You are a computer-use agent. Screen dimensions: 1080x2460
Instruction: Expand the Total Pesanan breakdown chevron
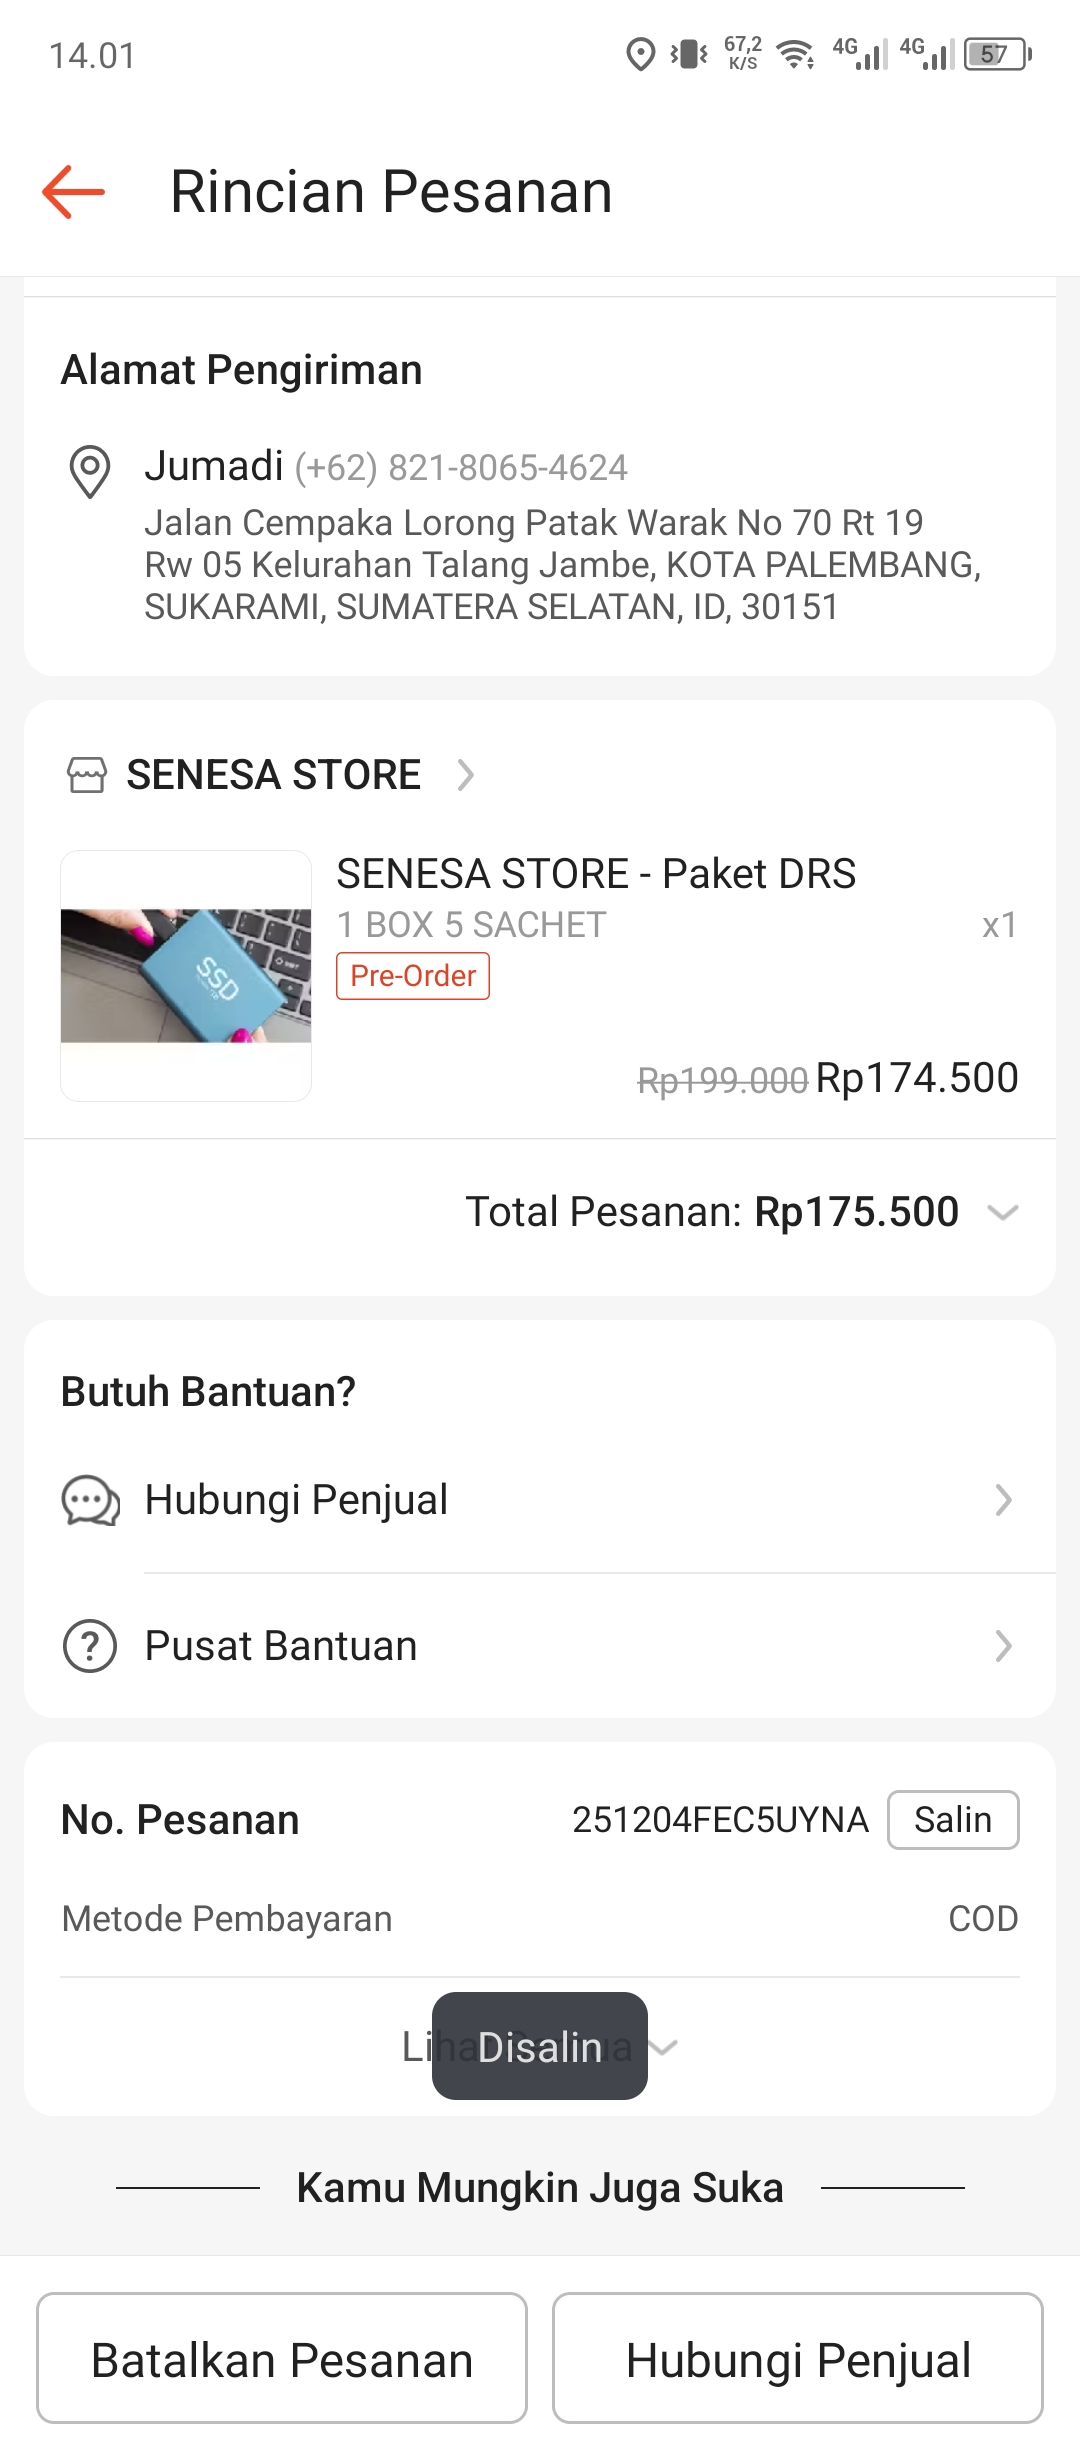point(1002,1212)
